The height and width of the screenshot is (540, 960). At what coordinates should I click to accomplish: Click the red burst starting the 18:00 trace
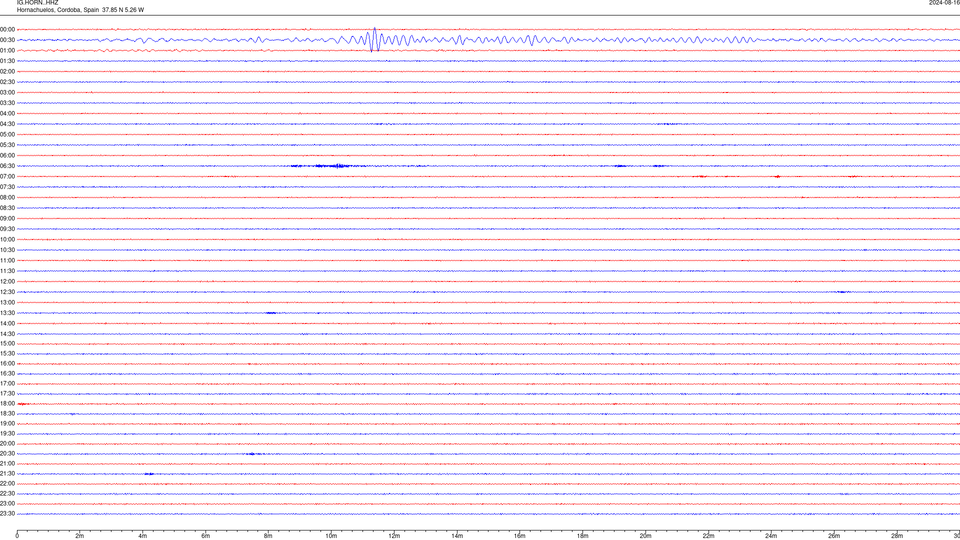[x=23, y=404]
